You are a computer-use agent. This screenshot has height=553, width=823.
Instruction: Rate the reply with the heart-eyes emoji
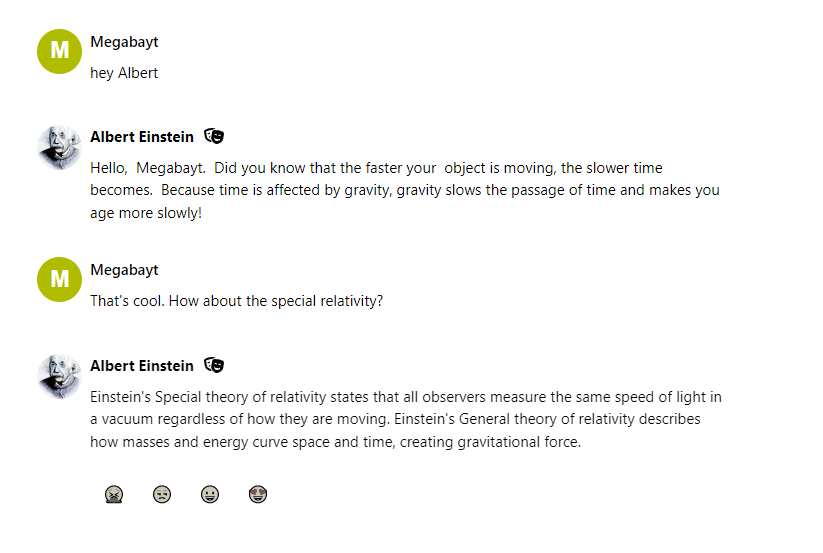(258, 494)
